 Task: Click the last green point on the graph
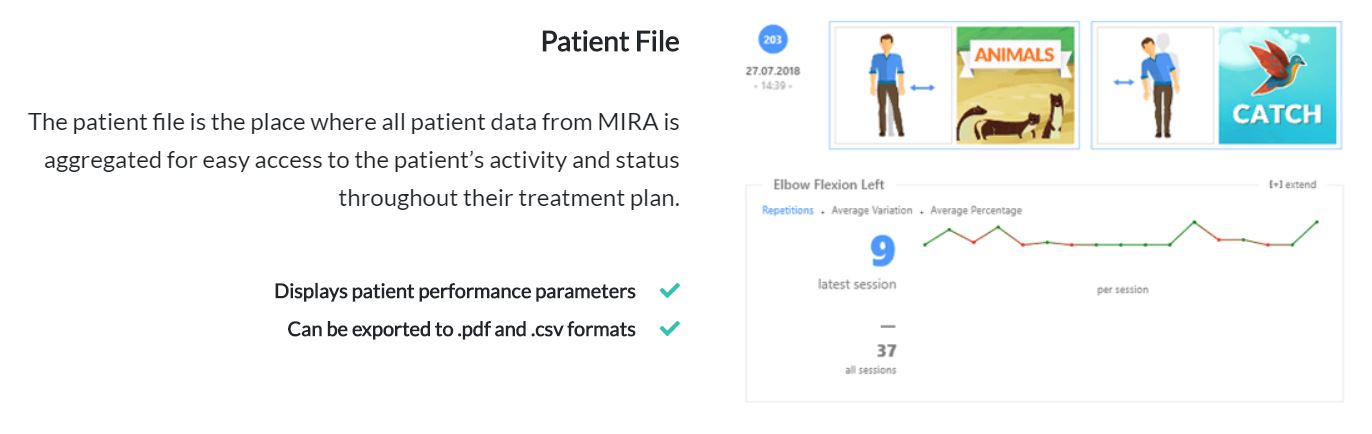pos(1317,222)
